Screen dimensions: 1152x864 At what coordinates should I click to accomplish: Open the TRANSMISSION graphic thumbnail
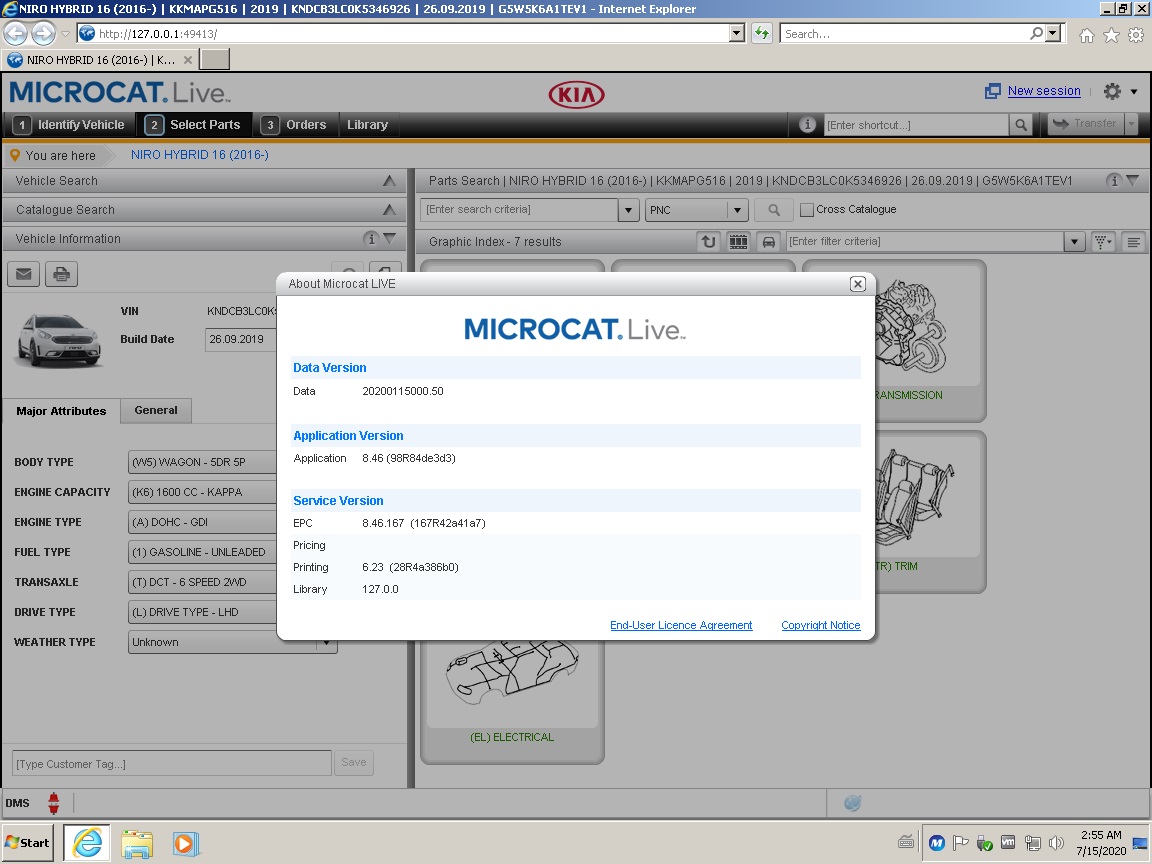click(x=929, y=341)
